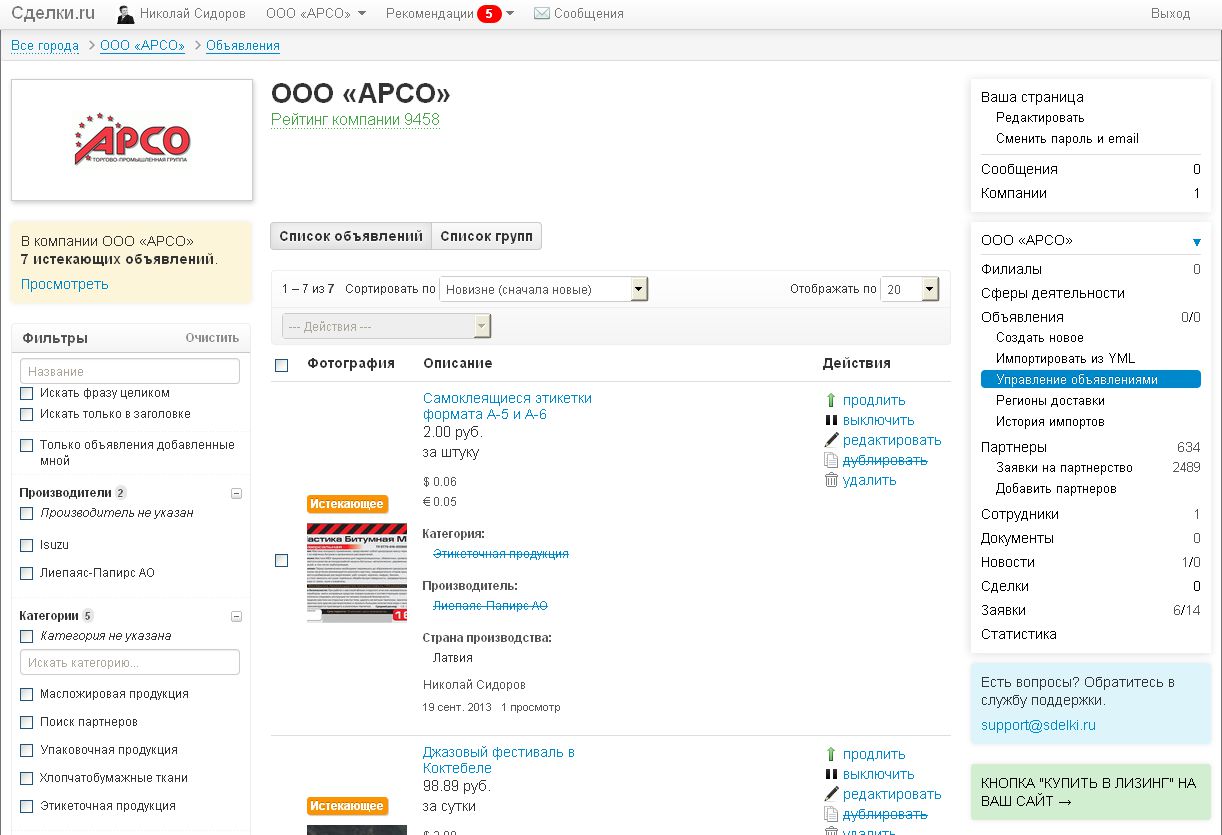The width and height of the screenshot is (1222, 835).
Task: Click the envelope icon for Сообщения
Action: pyautogui.click(x=542, y=14)
